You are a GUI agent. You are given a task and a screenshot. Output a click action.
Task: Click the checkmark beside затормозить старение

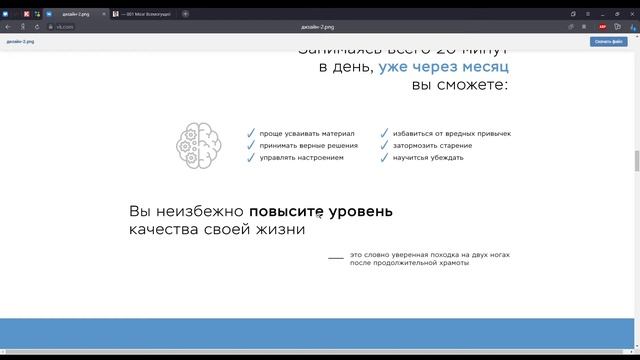pyautogui.click(x=384, y=145)
